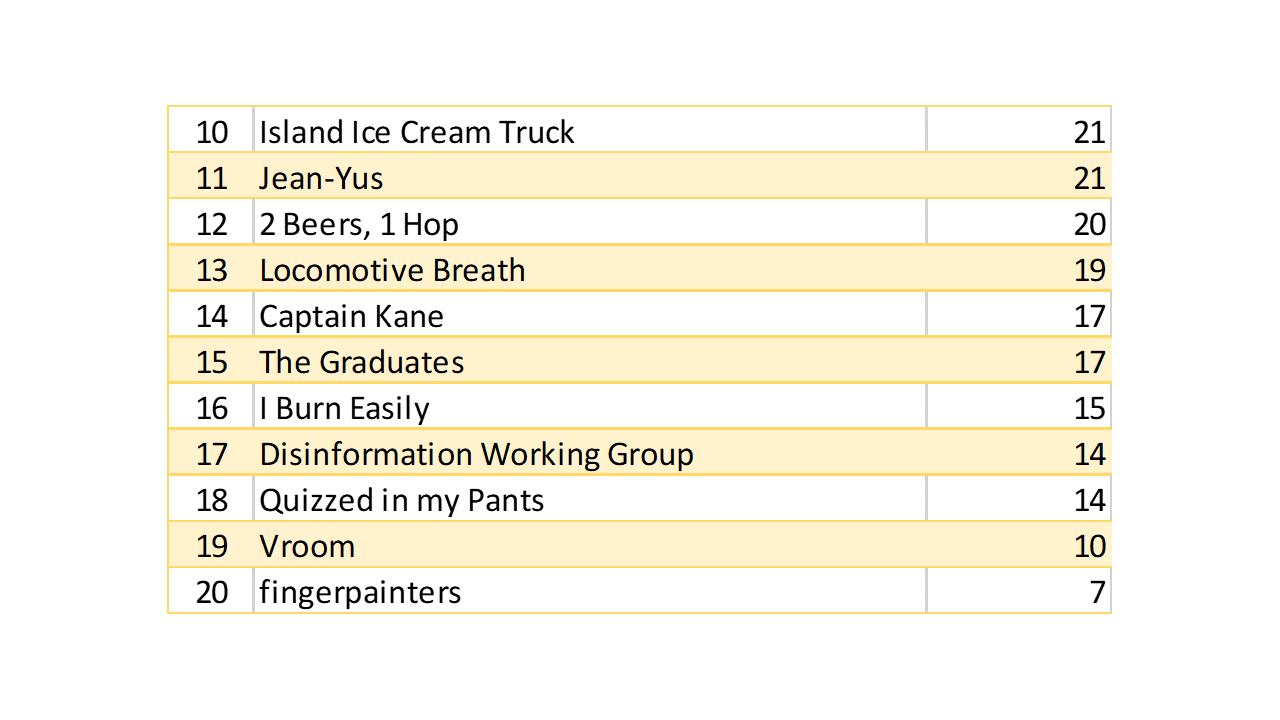Select the fingerpainters score of 7
The image size is (1280, 720).
[1098, 592]
